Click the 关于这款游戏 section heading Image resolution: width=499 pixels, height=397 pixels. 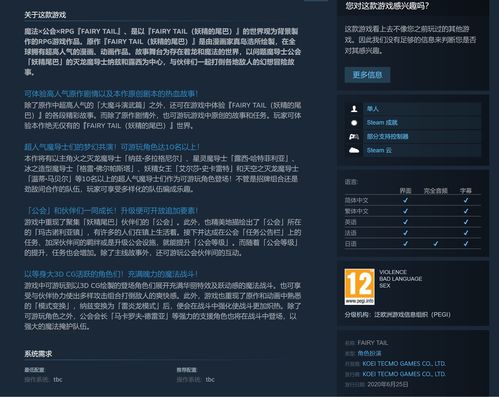coord(45,15)
